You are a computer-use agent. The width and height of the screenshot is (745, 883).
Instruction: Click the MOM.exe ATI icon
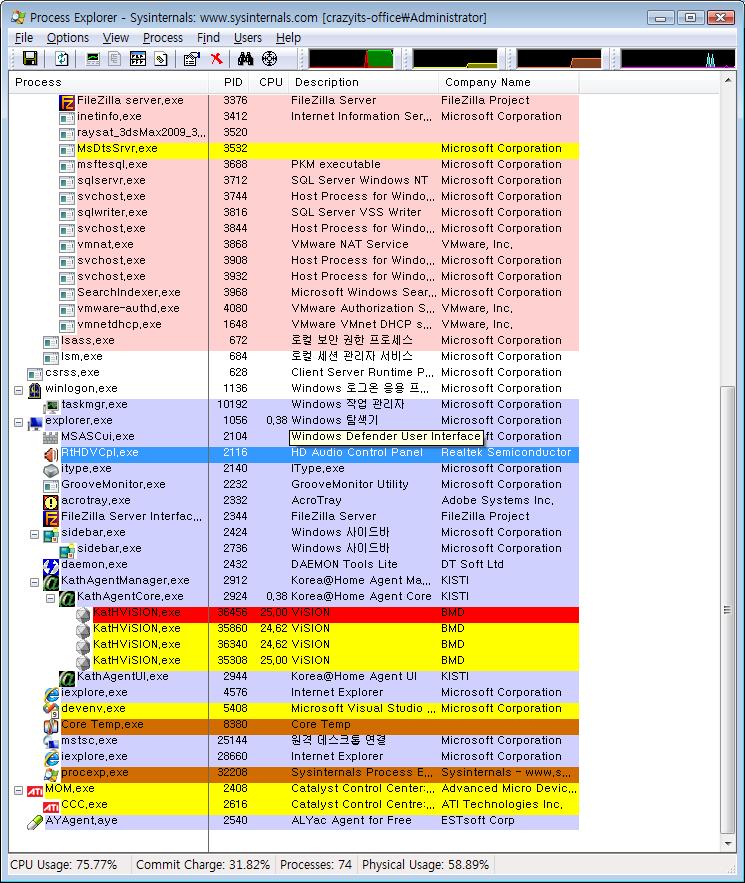[x=35, y=790]
